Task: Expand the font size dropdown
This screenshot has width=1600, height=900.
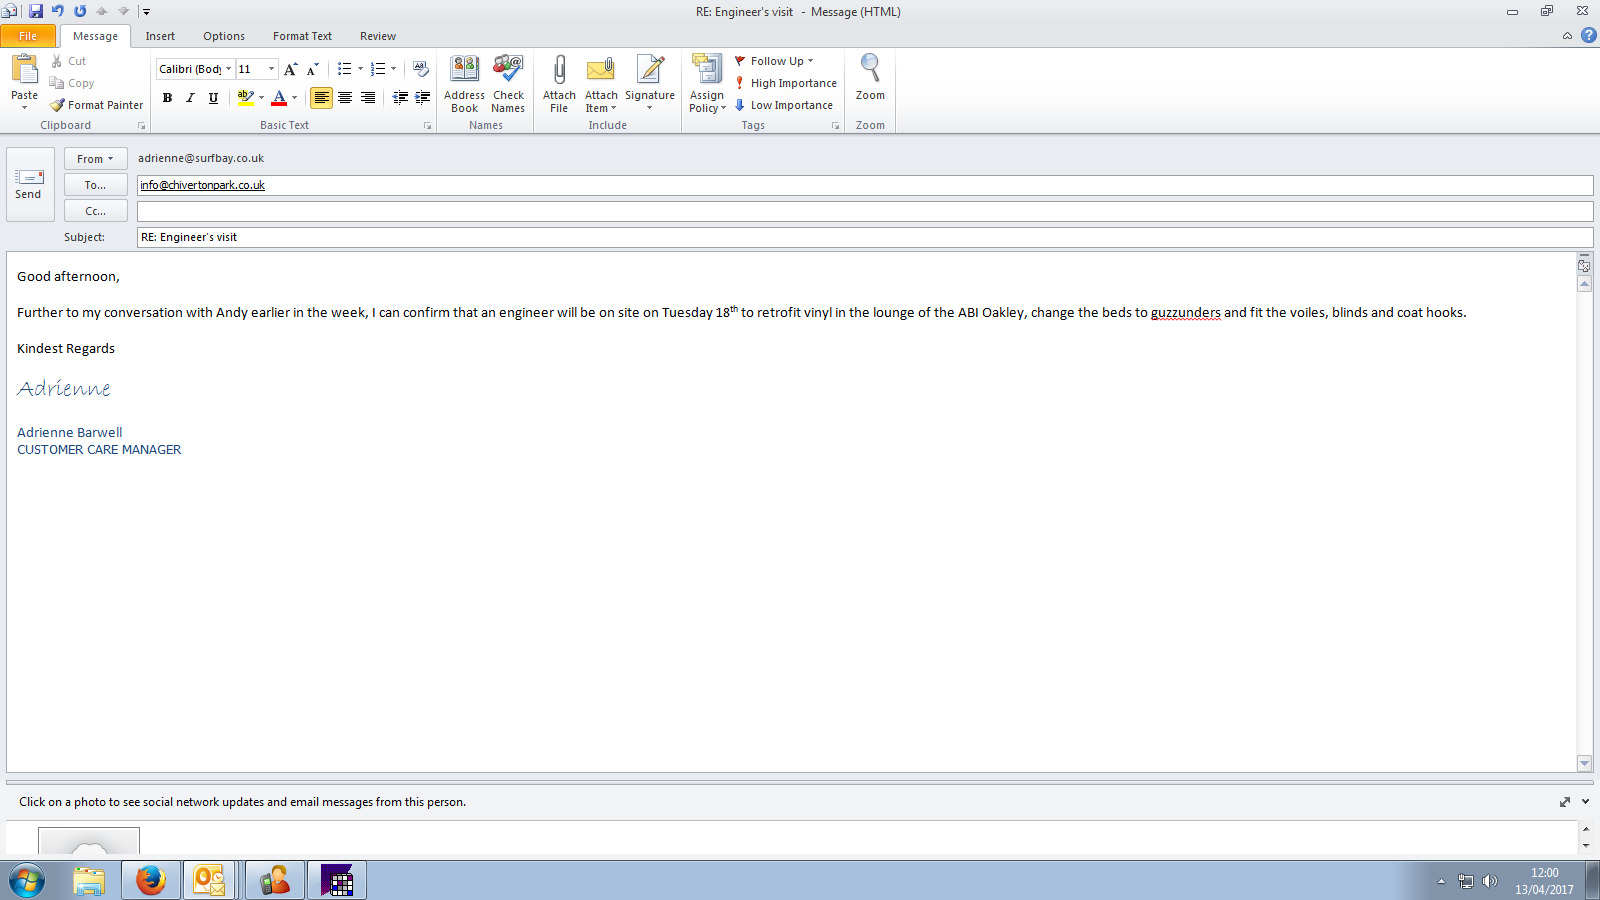Action: tap(271, 69)
